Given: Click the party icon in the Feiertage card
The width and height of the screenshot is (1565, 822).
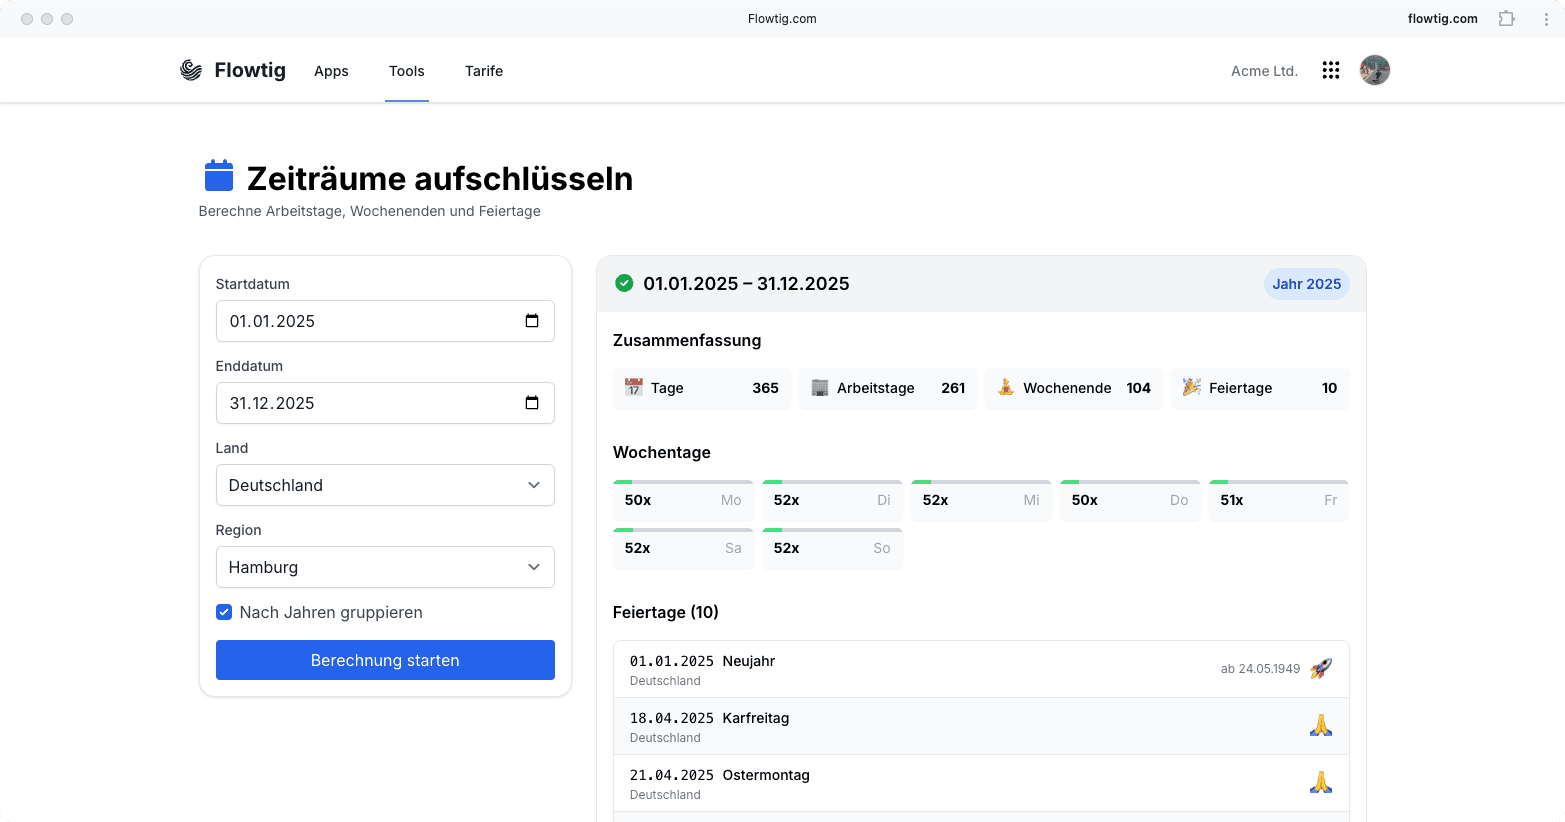Looking at the screenshot, I should (1192, 387).
